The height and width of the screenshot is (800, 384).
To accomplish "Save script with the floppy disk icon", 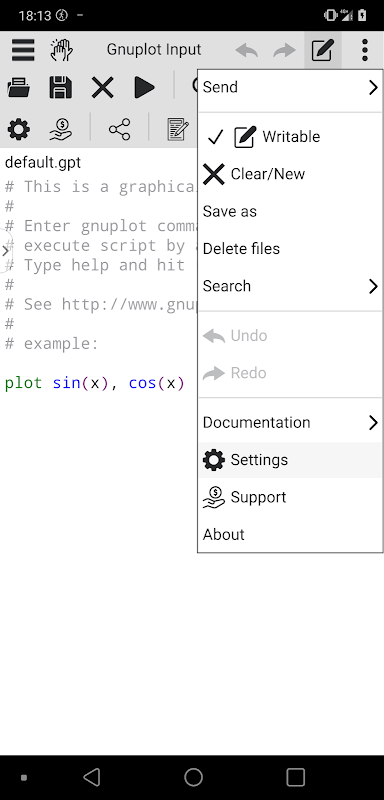I will [61, 87].
